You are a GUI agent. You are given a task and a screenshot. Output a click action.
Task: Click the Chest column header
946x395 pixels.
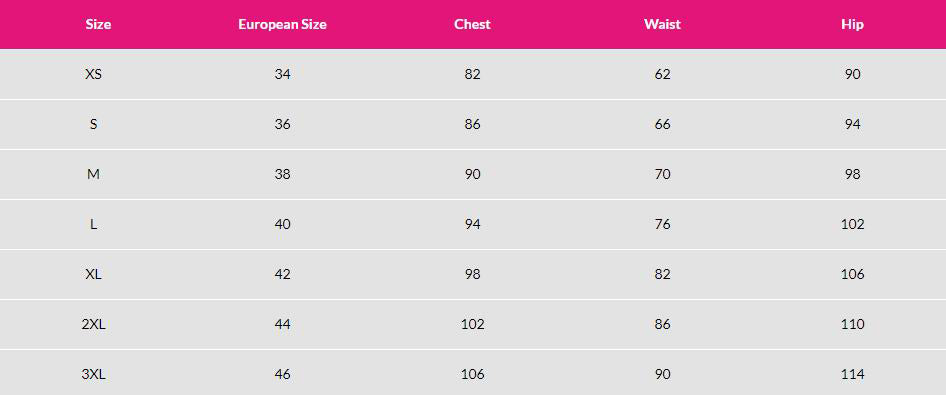point(472,25)
